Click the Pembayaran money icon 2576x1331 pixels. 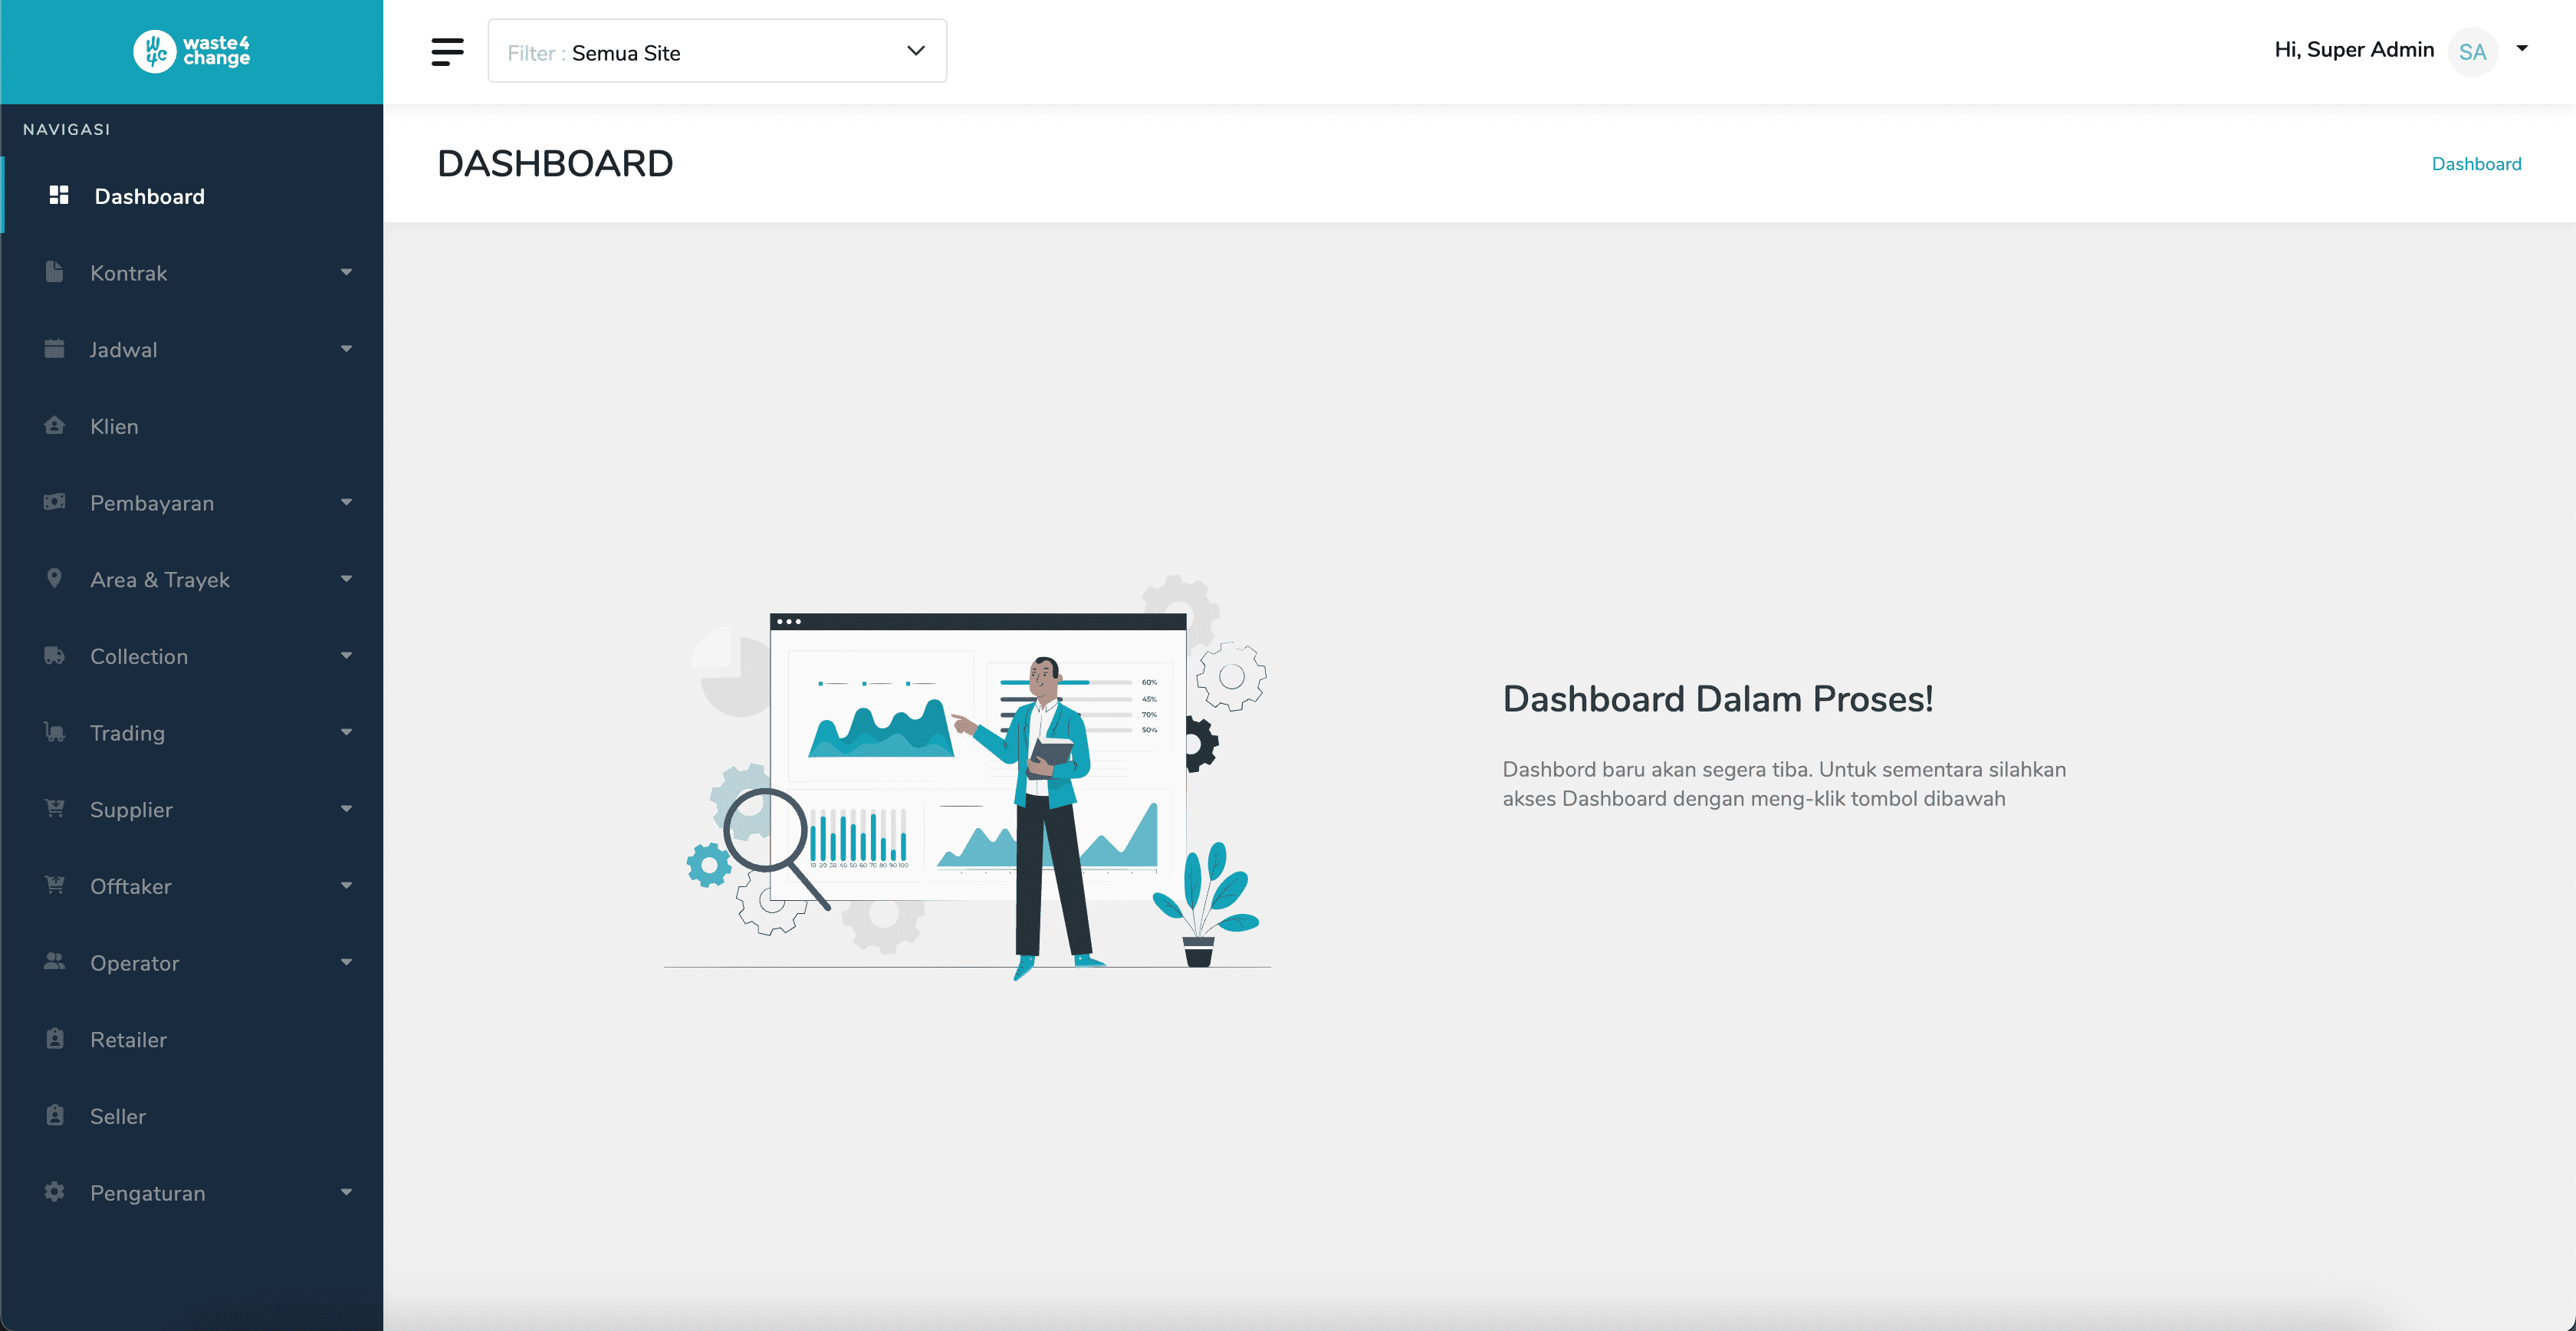click(55, 502)
